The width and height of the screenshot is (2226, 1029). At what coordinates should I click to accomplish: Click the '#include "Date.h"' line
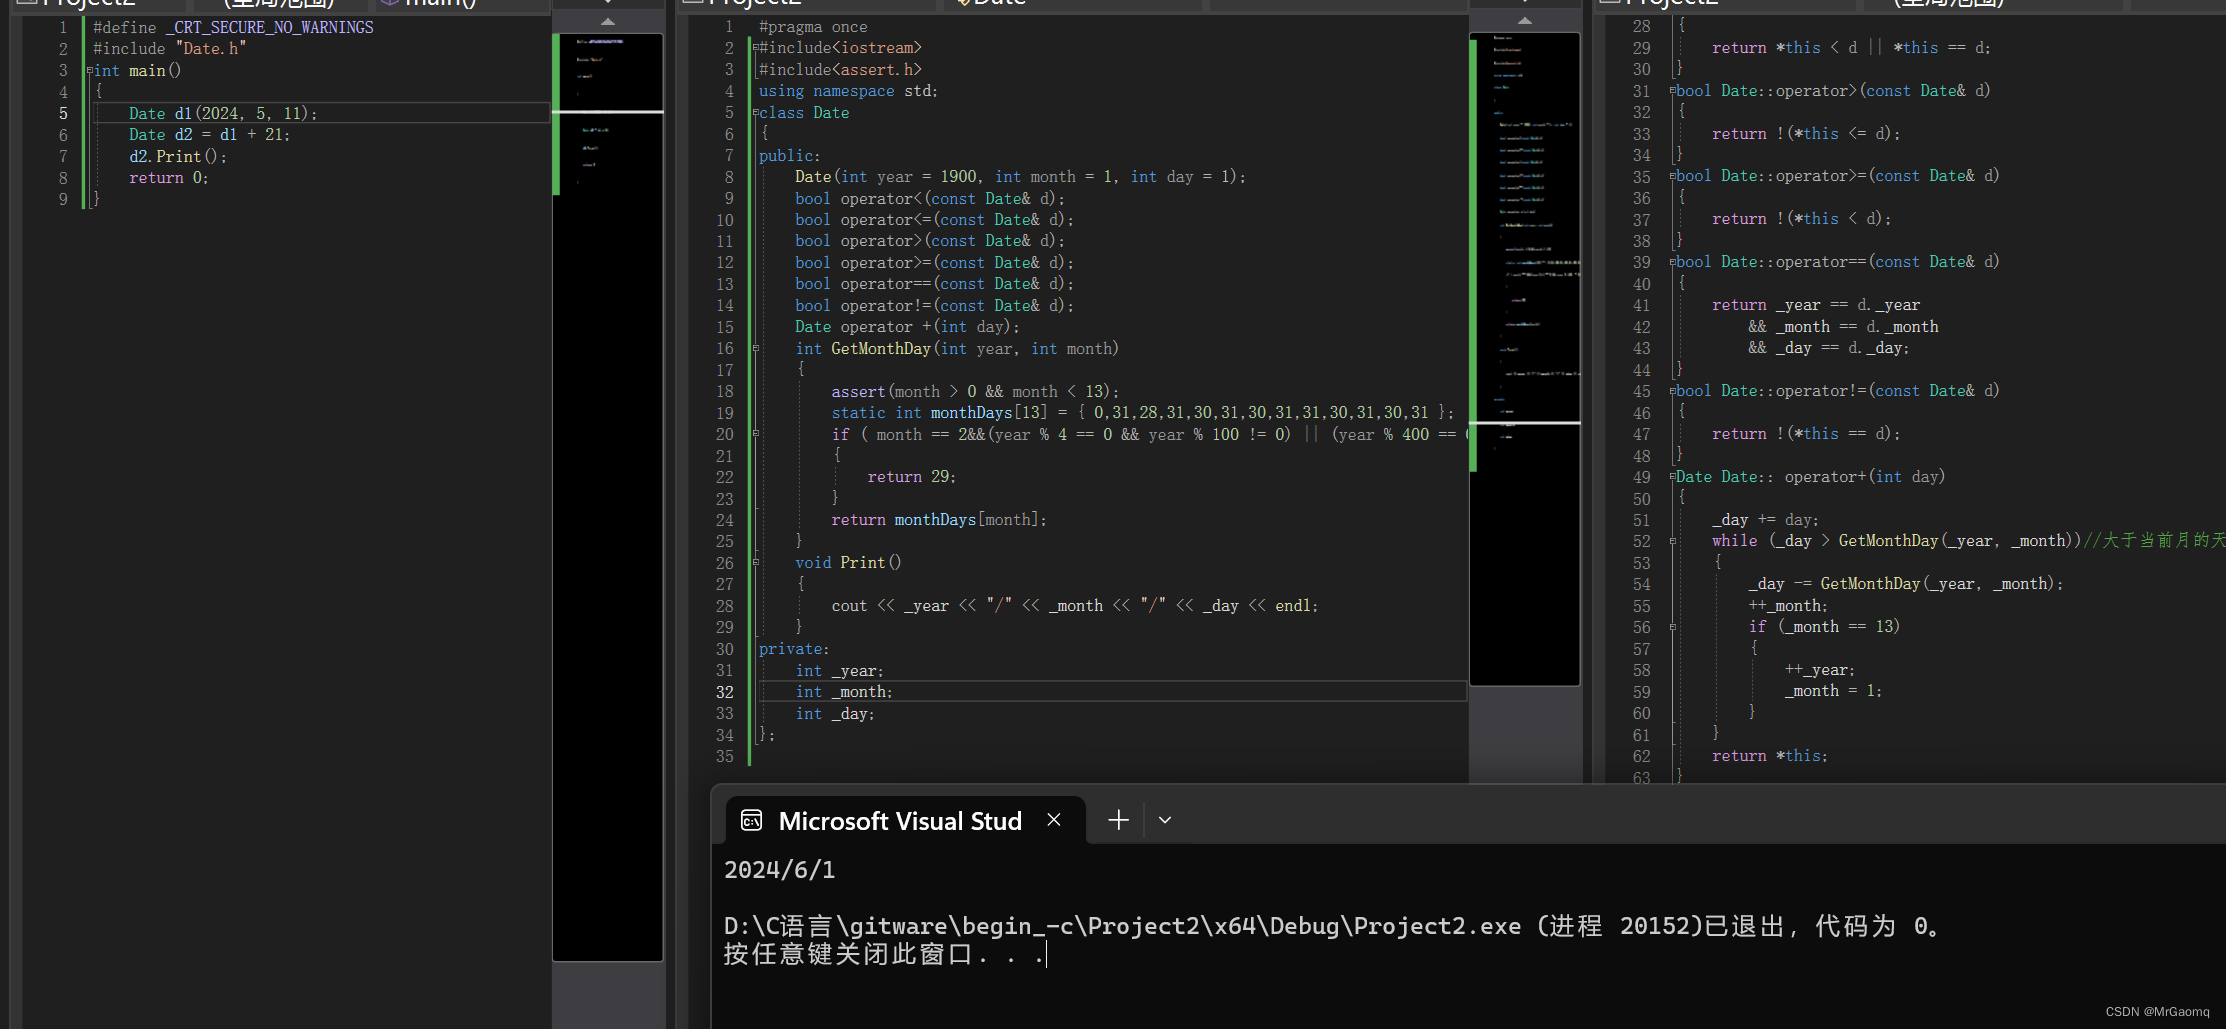pyautogui.click(x=170, y=49)
